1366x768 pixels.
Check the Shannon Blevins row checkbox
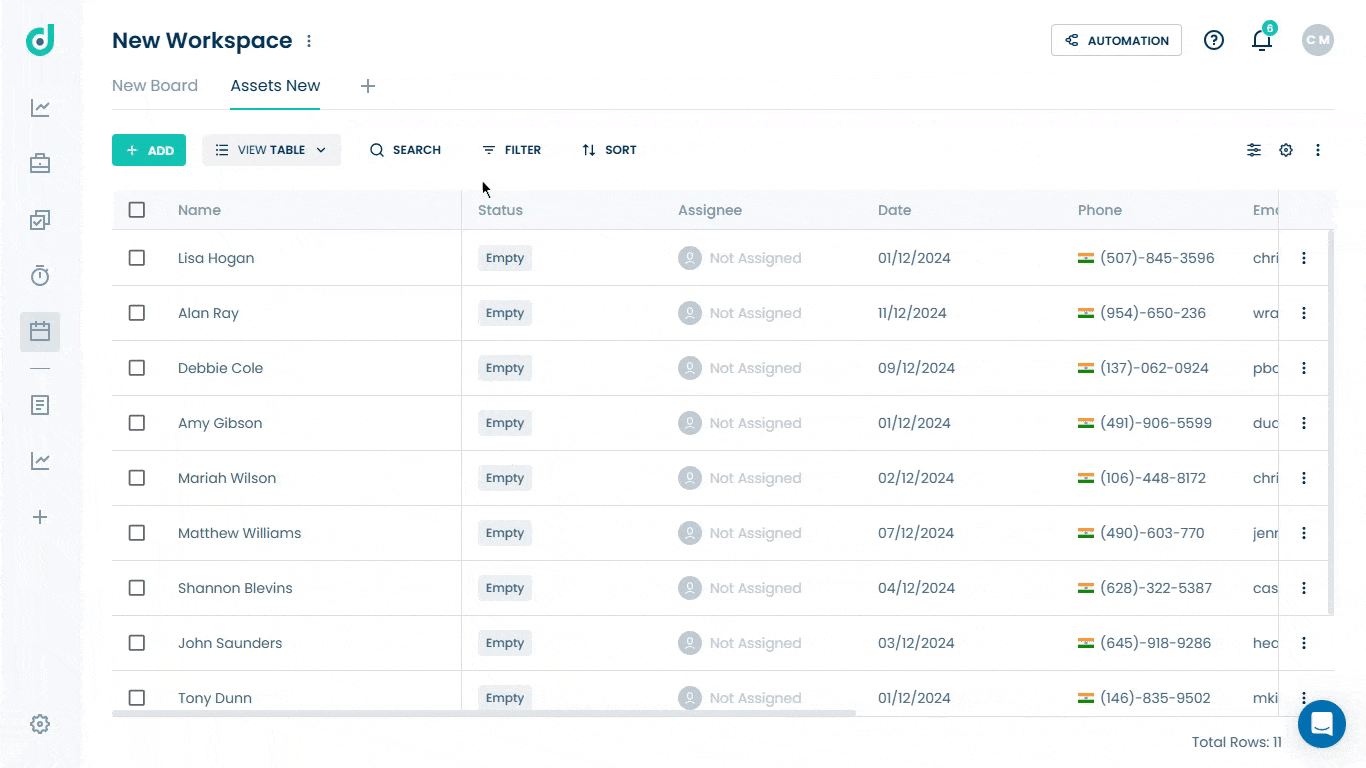[137, 588]
